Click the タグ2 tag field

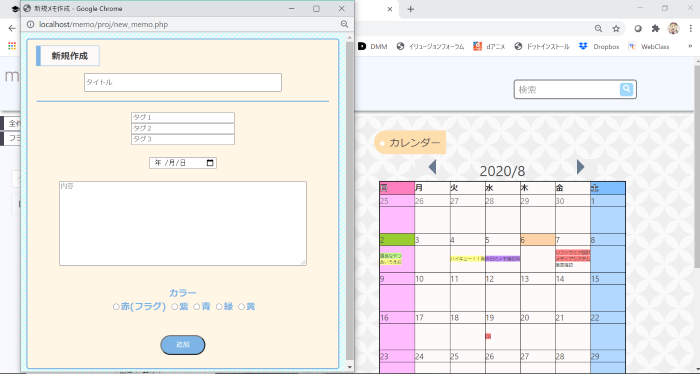pyautogui.click(x=183, y=129)
